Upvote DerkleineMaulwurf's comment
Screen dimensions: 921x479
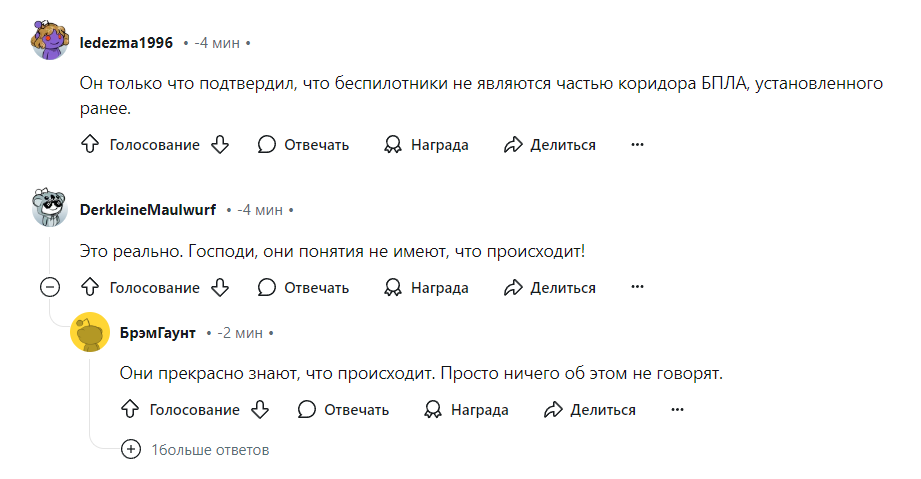[90, 287]
